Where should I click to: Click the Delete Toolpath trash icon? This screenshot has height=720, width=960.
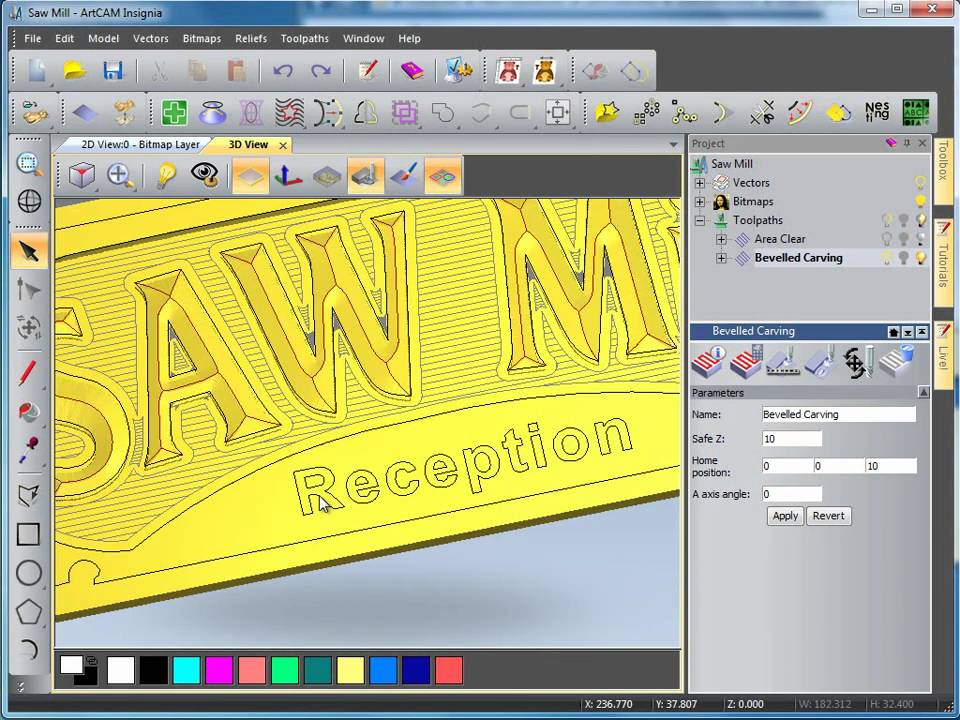[x=896, y=361]
